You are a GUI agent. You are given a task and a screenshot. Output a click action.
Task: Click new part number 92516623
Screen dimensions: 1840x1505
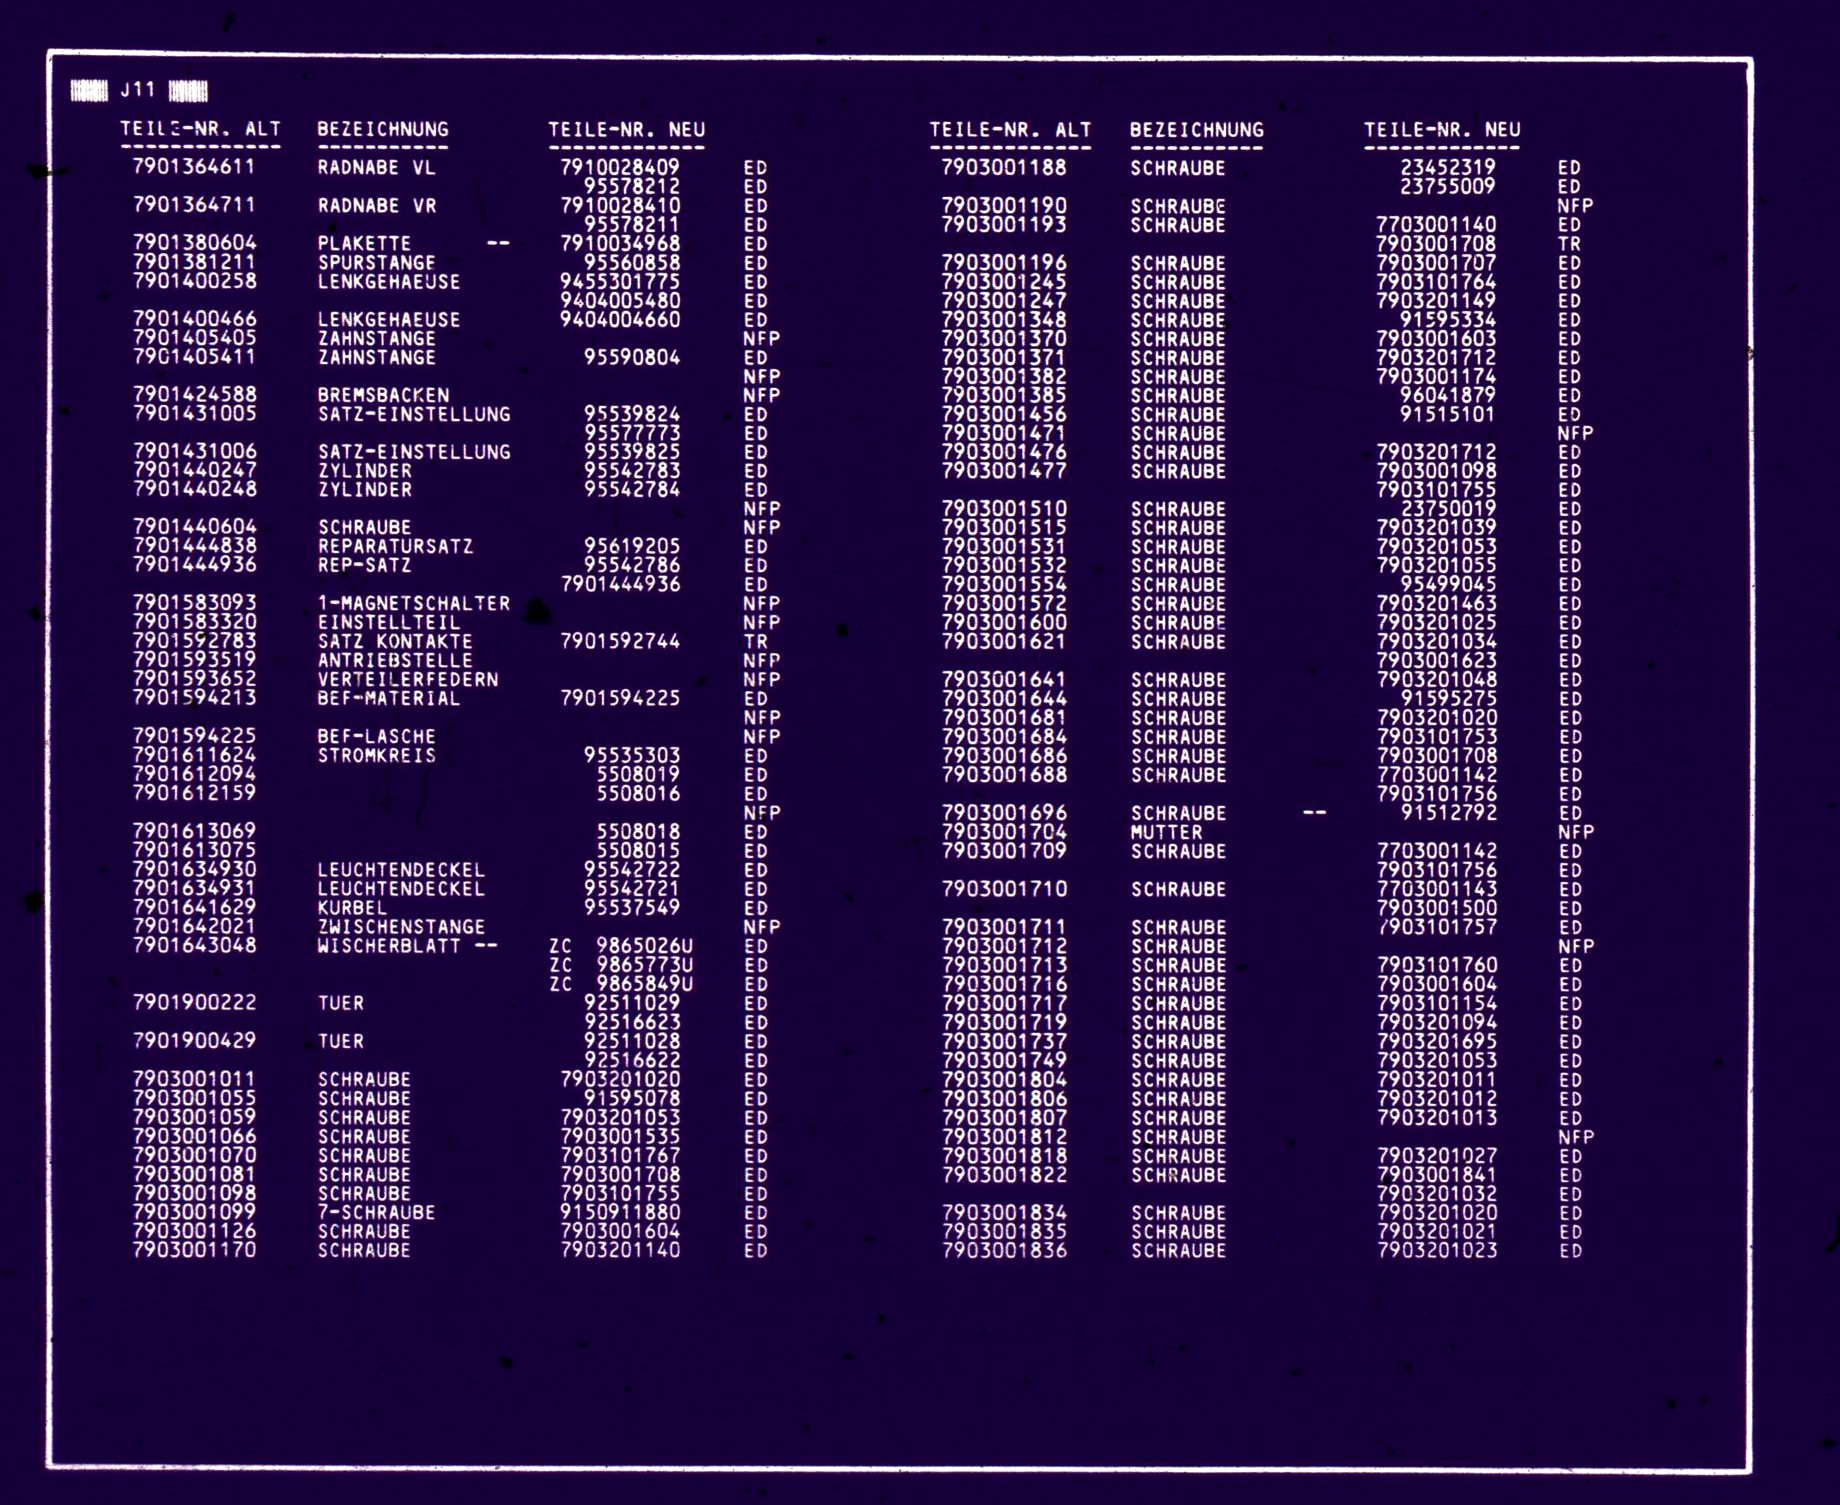[632, 1022]
